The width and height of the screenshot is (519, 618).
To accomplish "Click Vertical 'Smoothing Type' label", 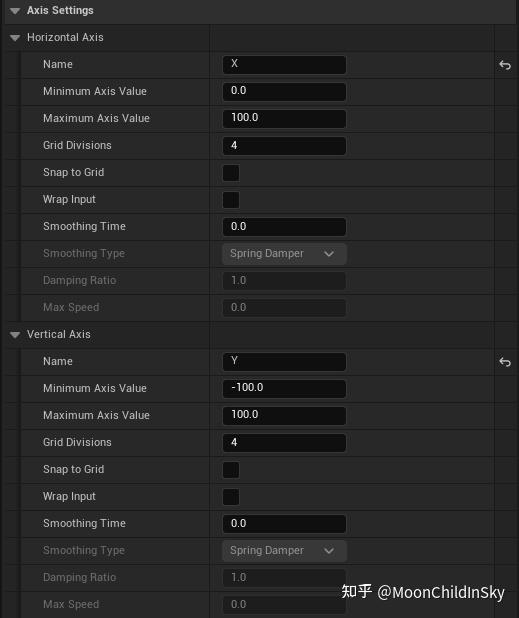I will [84, 550].
